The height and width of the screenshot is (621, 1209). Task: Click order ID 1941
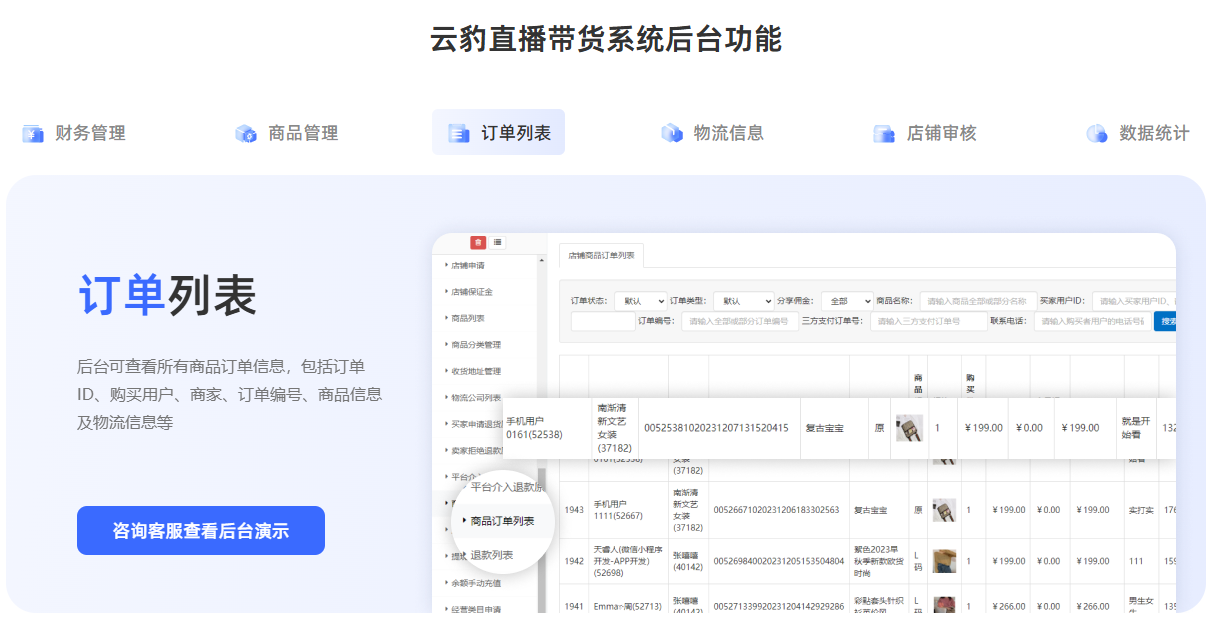click(574, 606)
